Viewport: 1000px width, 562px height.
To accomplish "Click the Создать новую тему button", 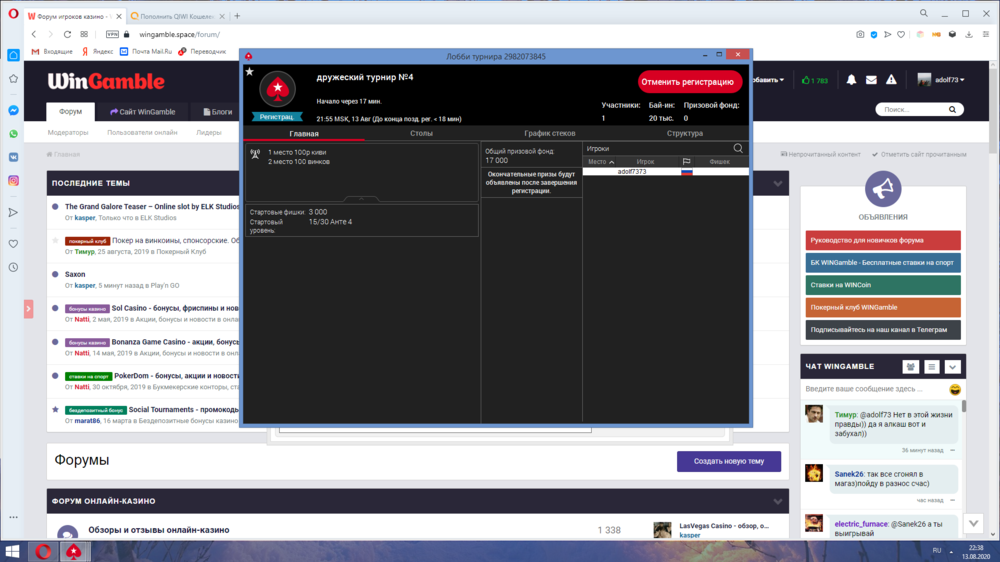I will pos(728,461).
